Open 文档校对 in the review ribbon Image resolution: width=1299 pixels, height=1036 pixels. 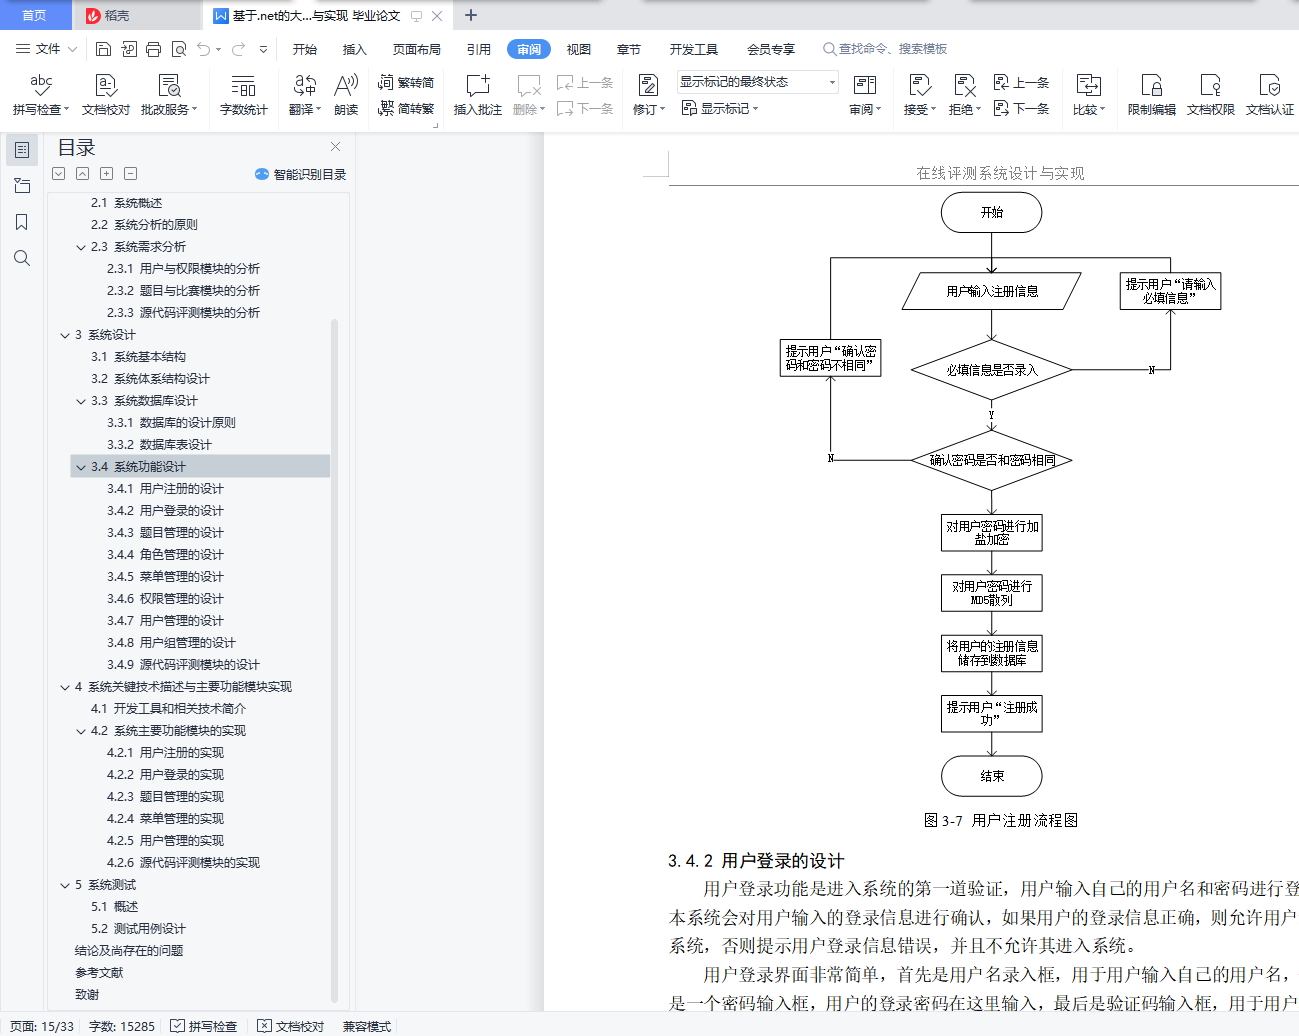click(x=106, y=95)
